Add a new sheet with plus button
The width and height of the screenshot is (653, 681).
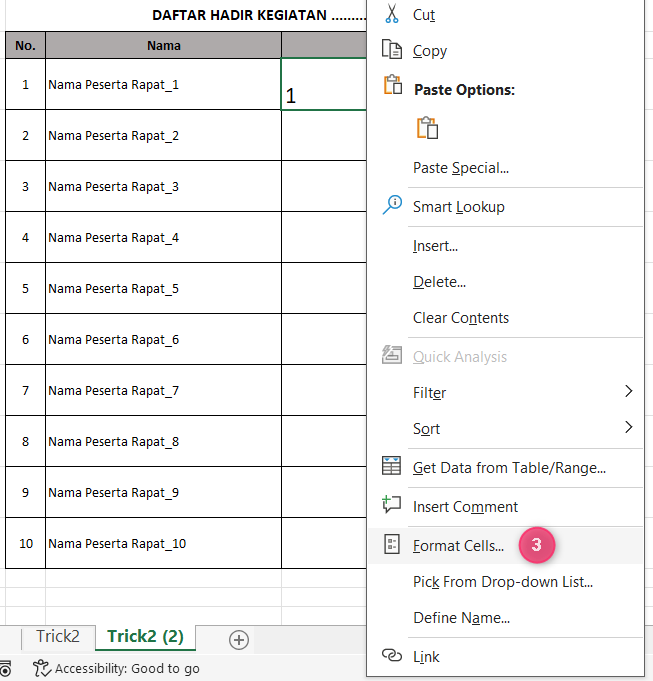238,638
